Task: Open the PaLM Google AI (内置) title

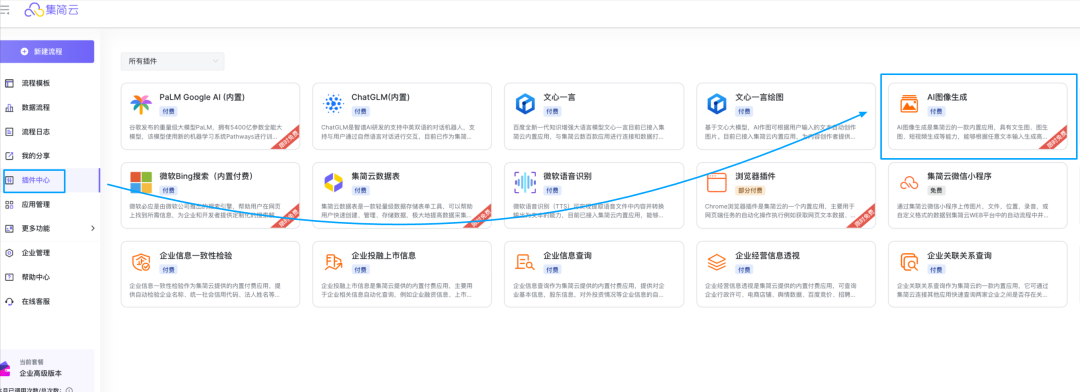Action: pyautogui.click(x=202, y=97)
